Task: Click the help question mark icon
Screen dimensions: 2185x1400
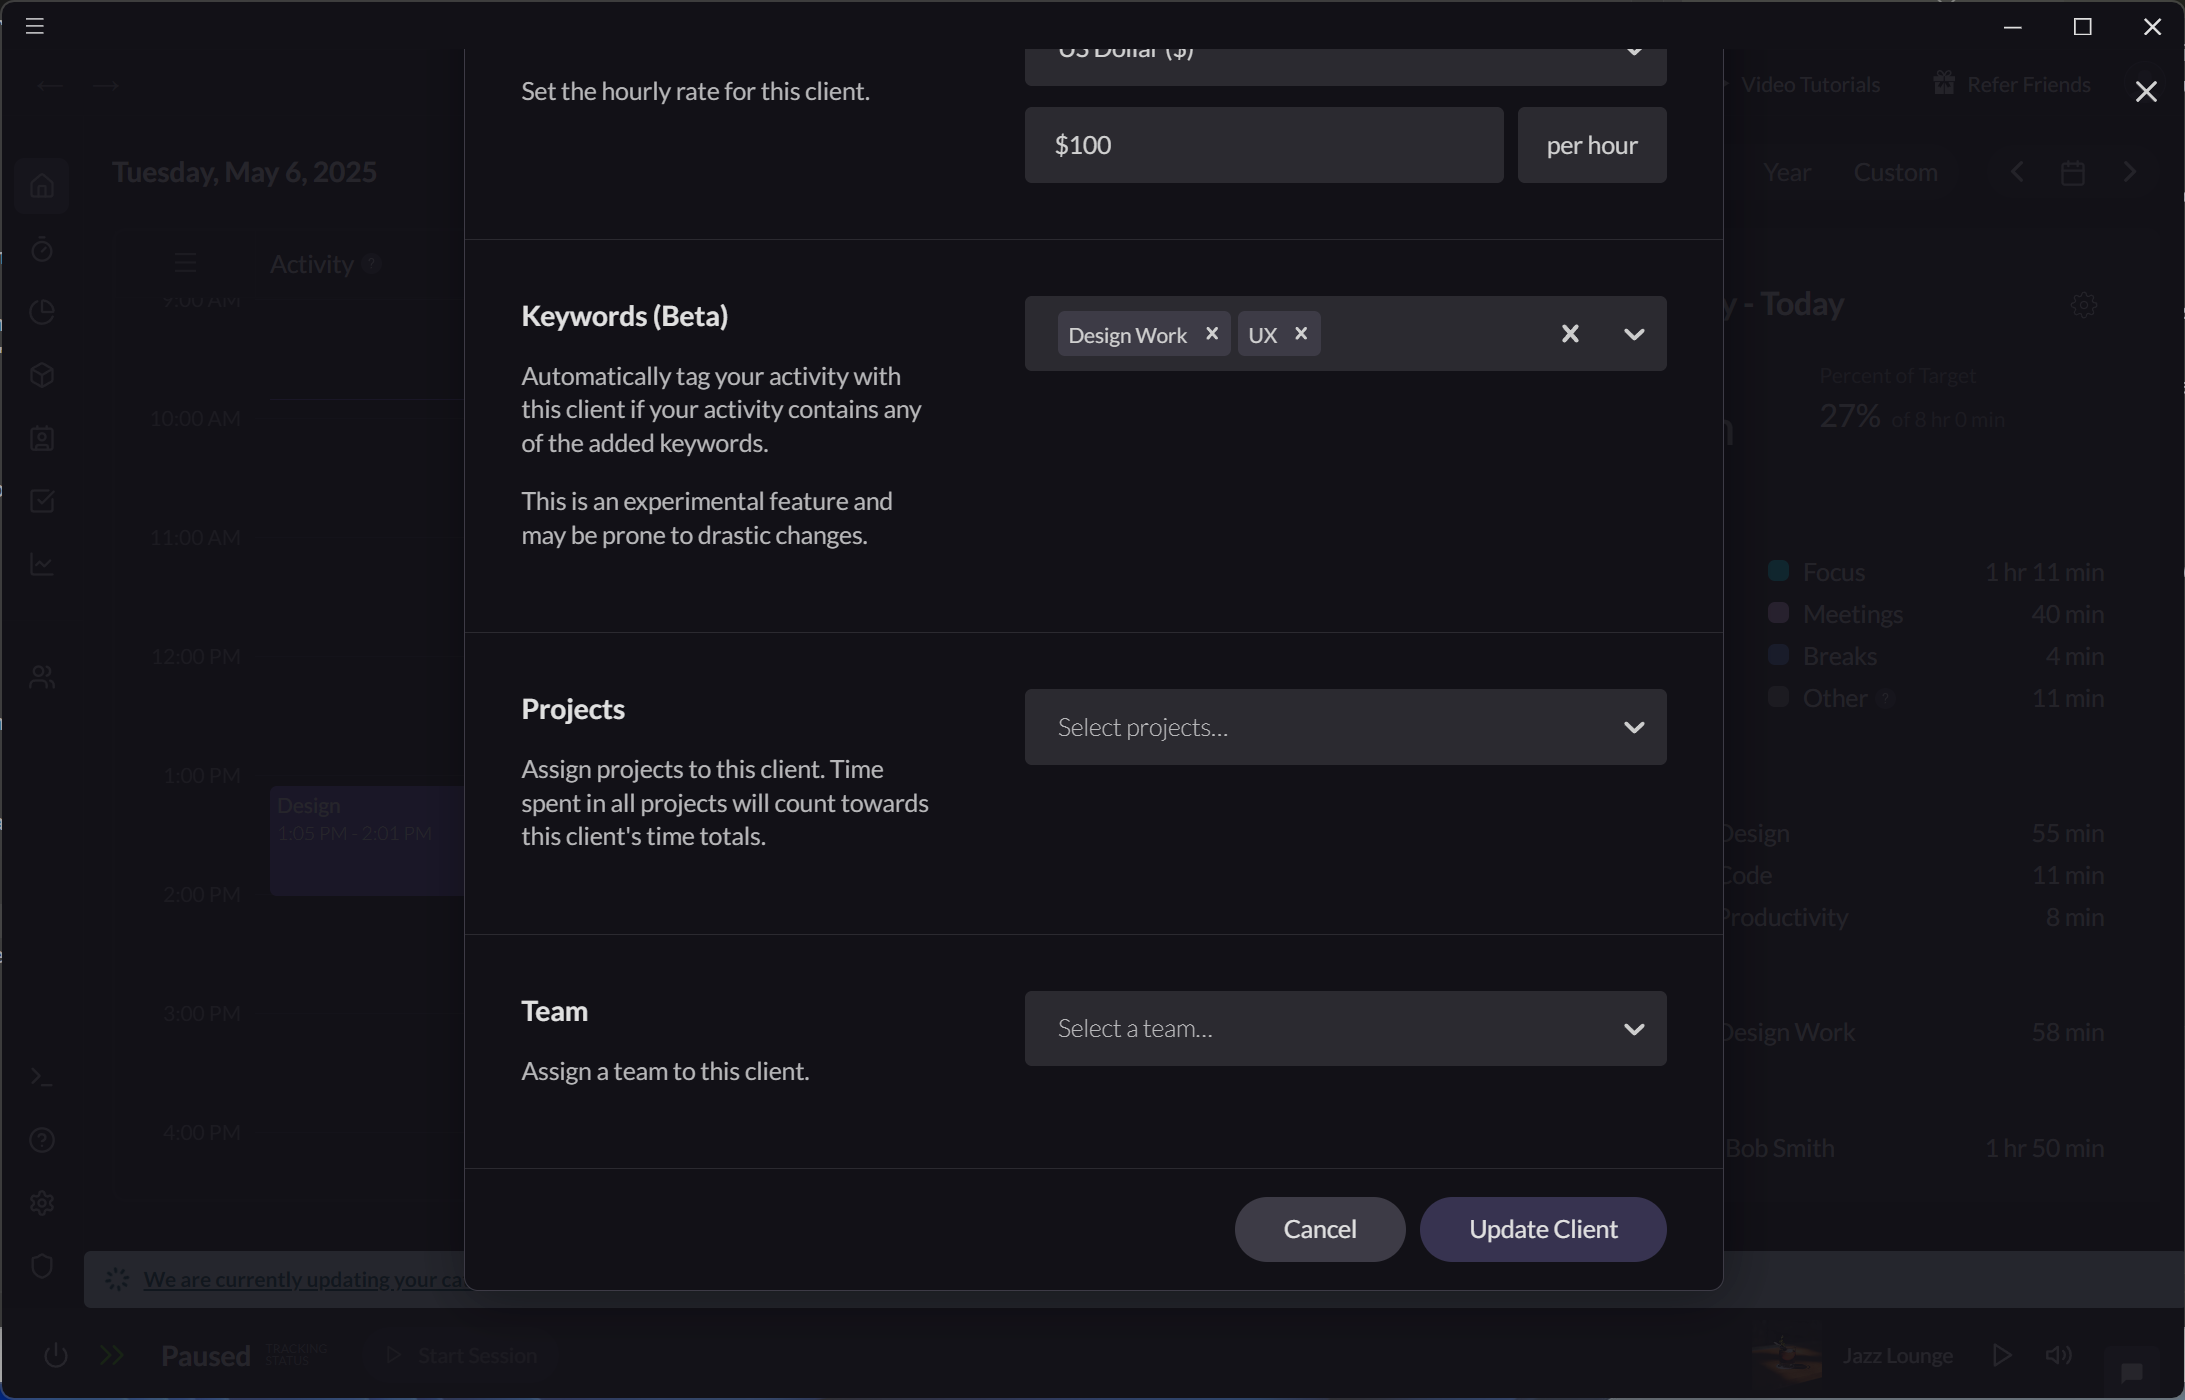Action: click(x=42, y=1139)
